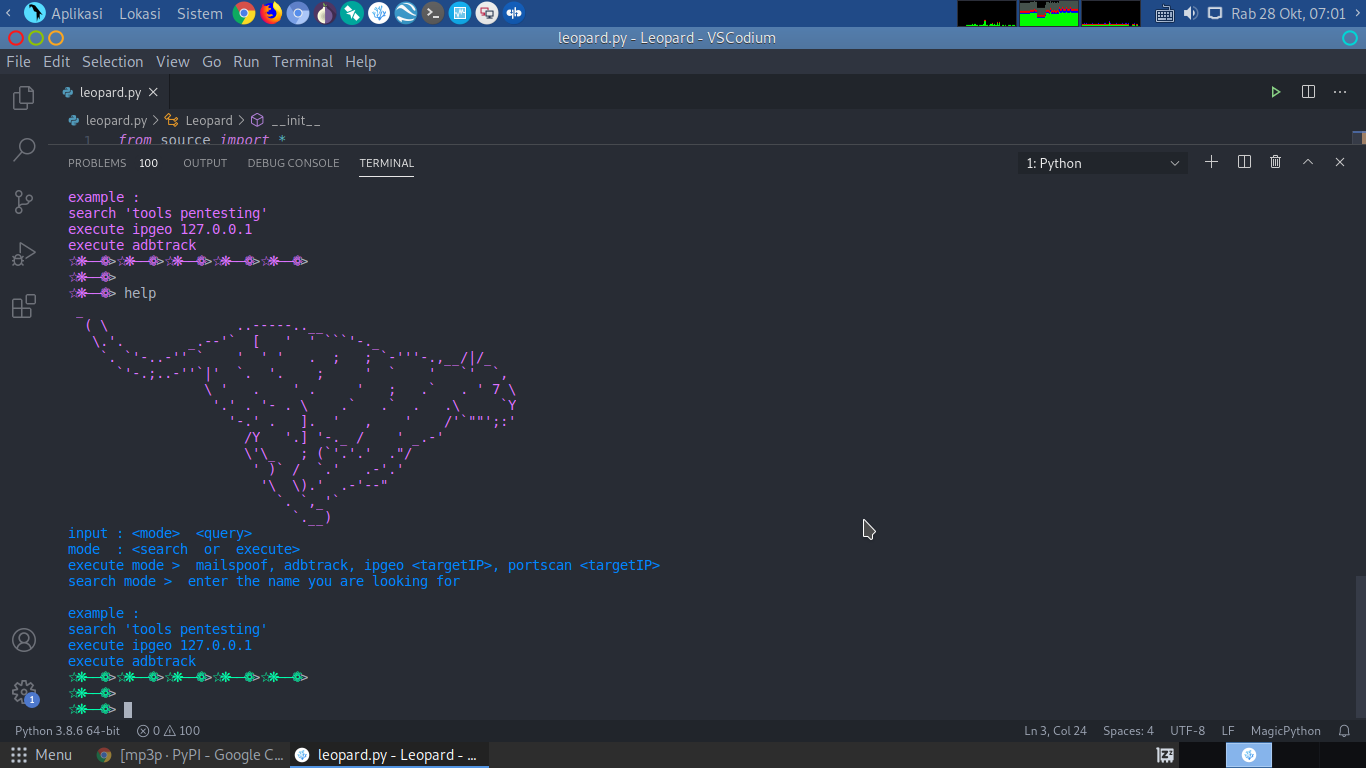Open the Lokasi menu in top panel
Viewport: 1366px width, 768px height.
tap(140, 13)
